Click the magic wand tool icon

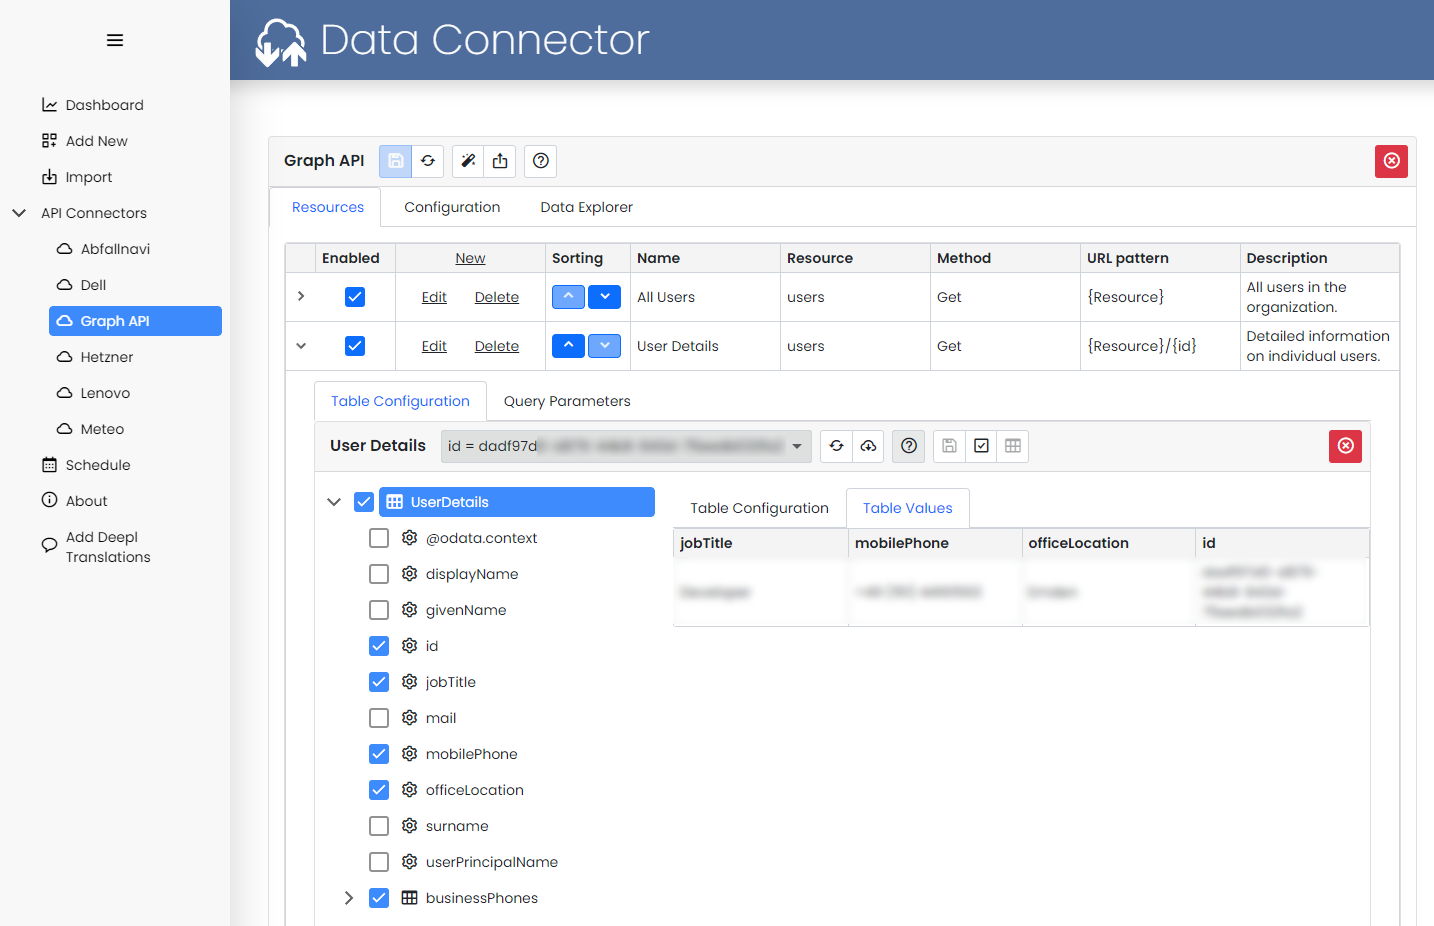pos(468,161)
